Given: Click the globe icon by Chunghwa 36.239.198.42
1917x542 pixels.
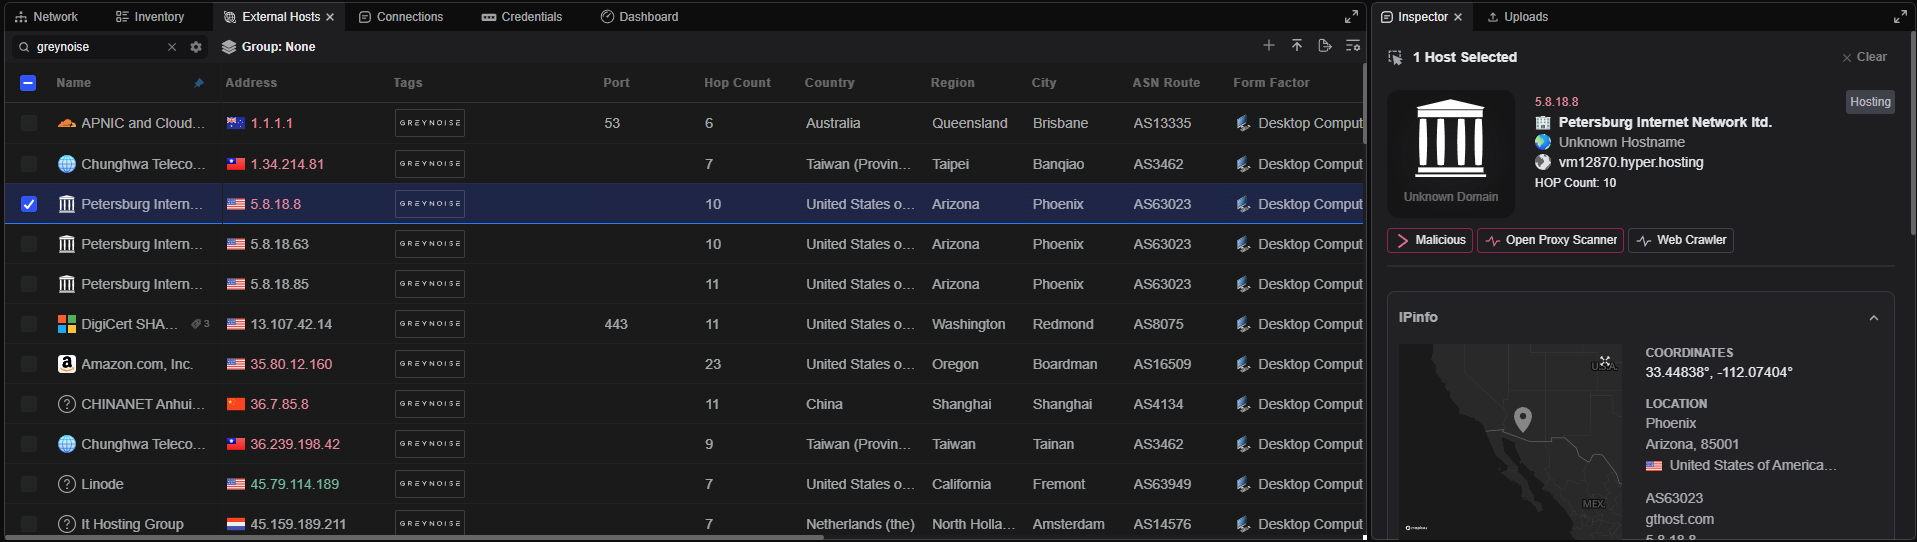Looking at the screenshot, I should point(67,444).
